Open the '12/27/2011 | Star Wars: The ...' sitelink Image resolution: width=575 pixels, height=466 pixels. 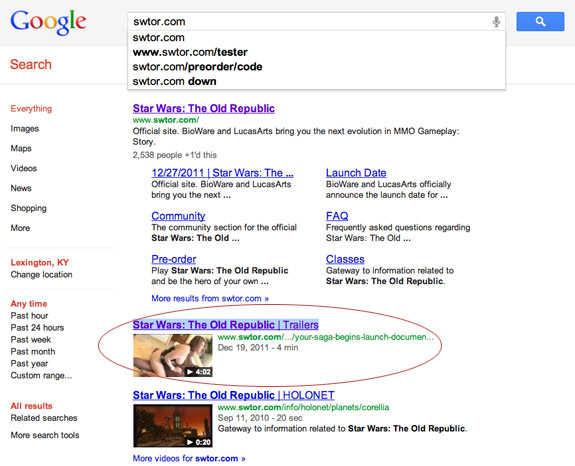[x=223, y=173]
